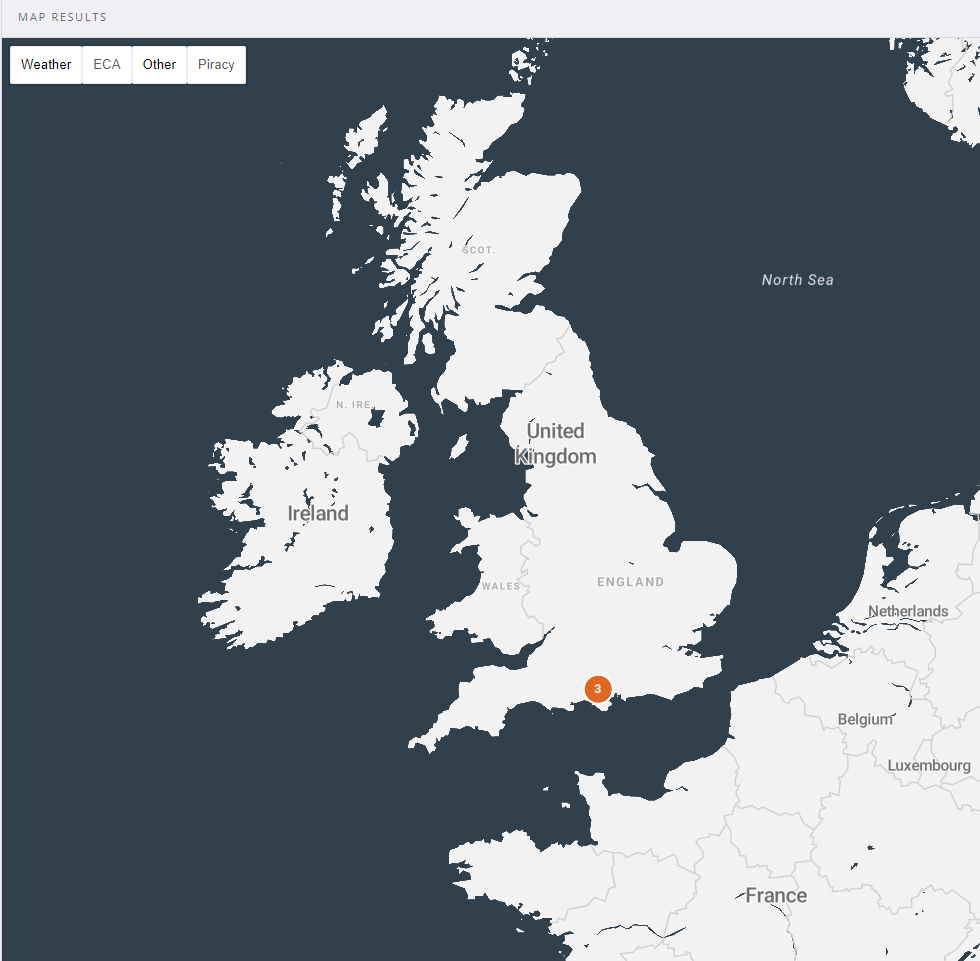Select the SCOT. region label
The image size is (980, 961).
479,250
